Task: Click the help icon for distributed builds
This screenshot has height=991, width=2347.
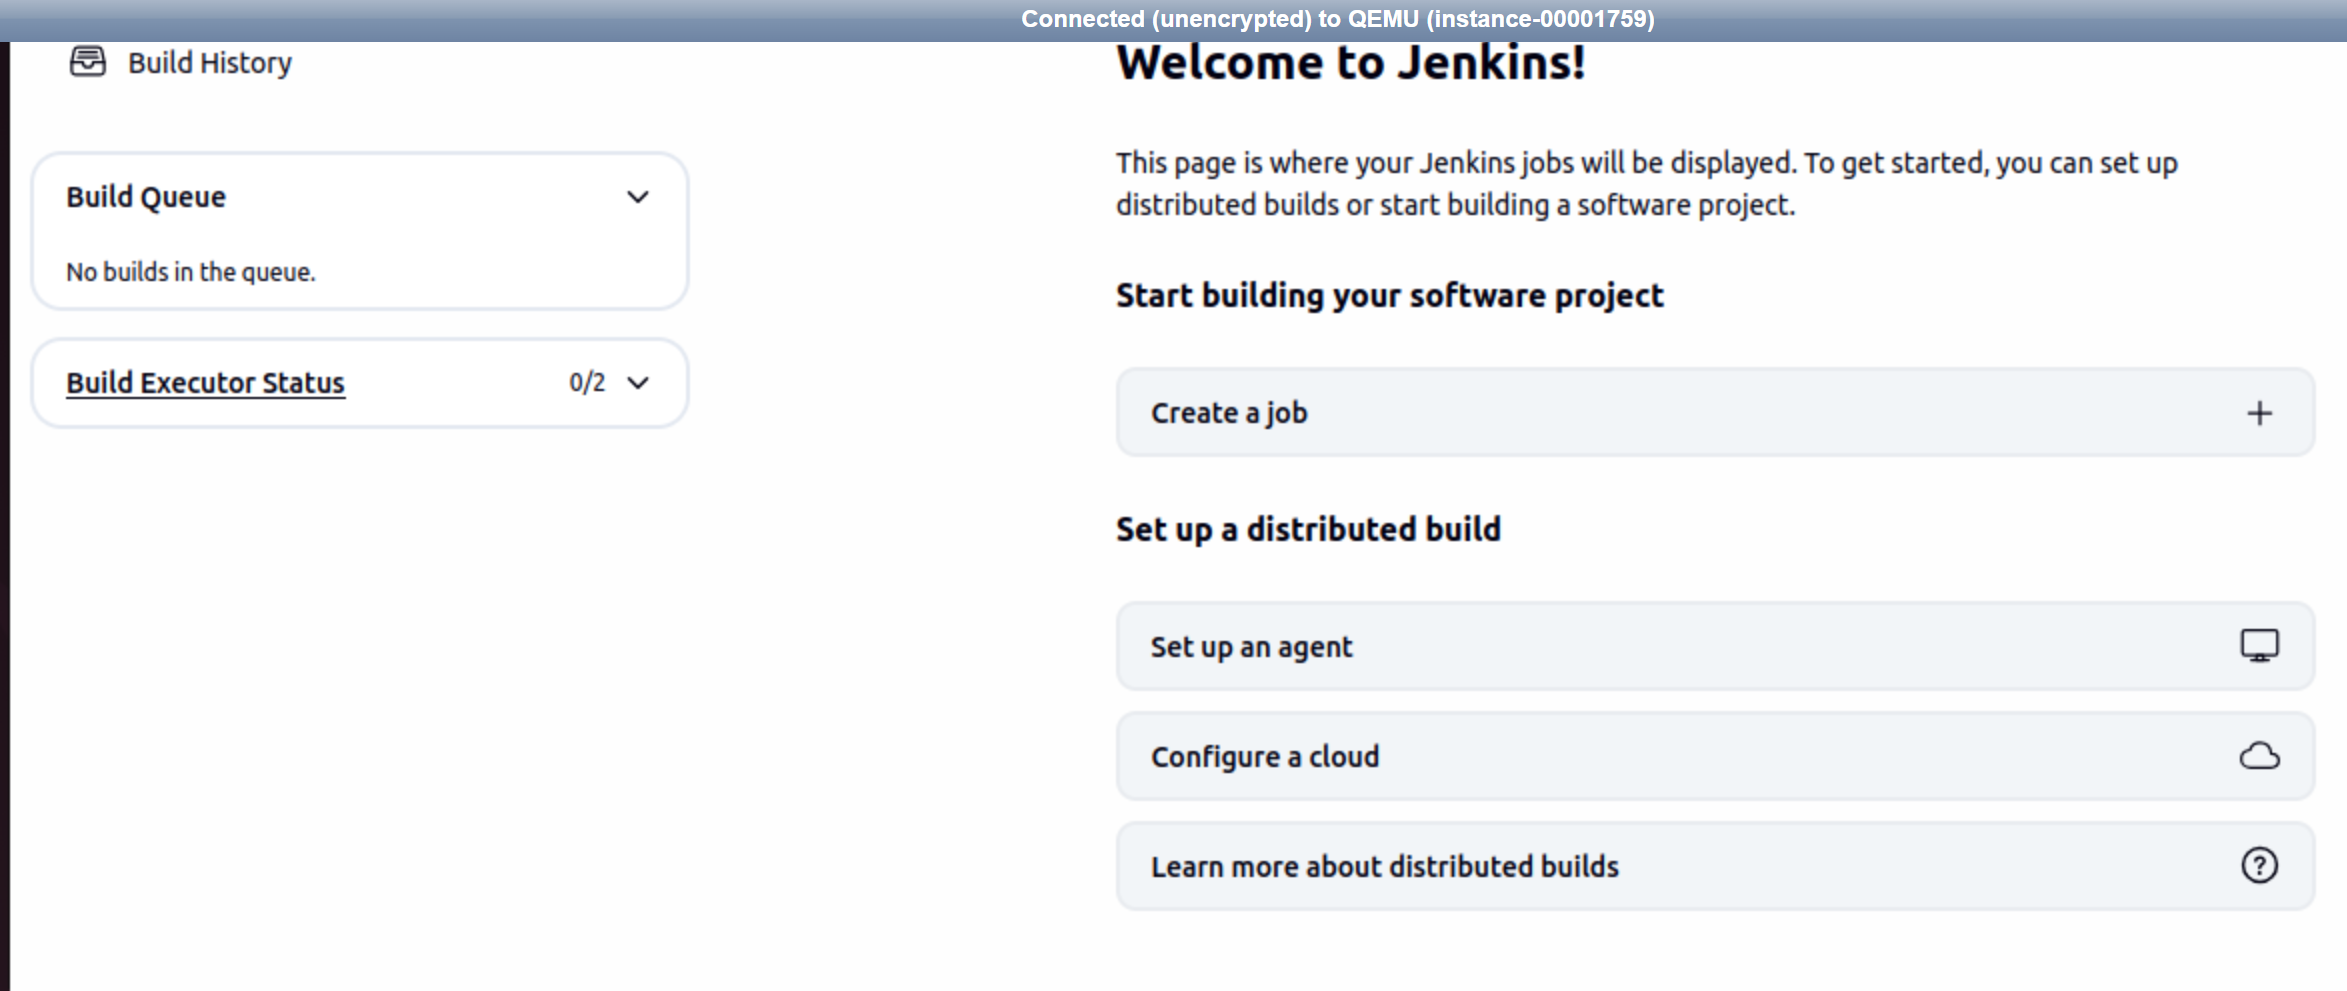Action: click(2259, 865)
